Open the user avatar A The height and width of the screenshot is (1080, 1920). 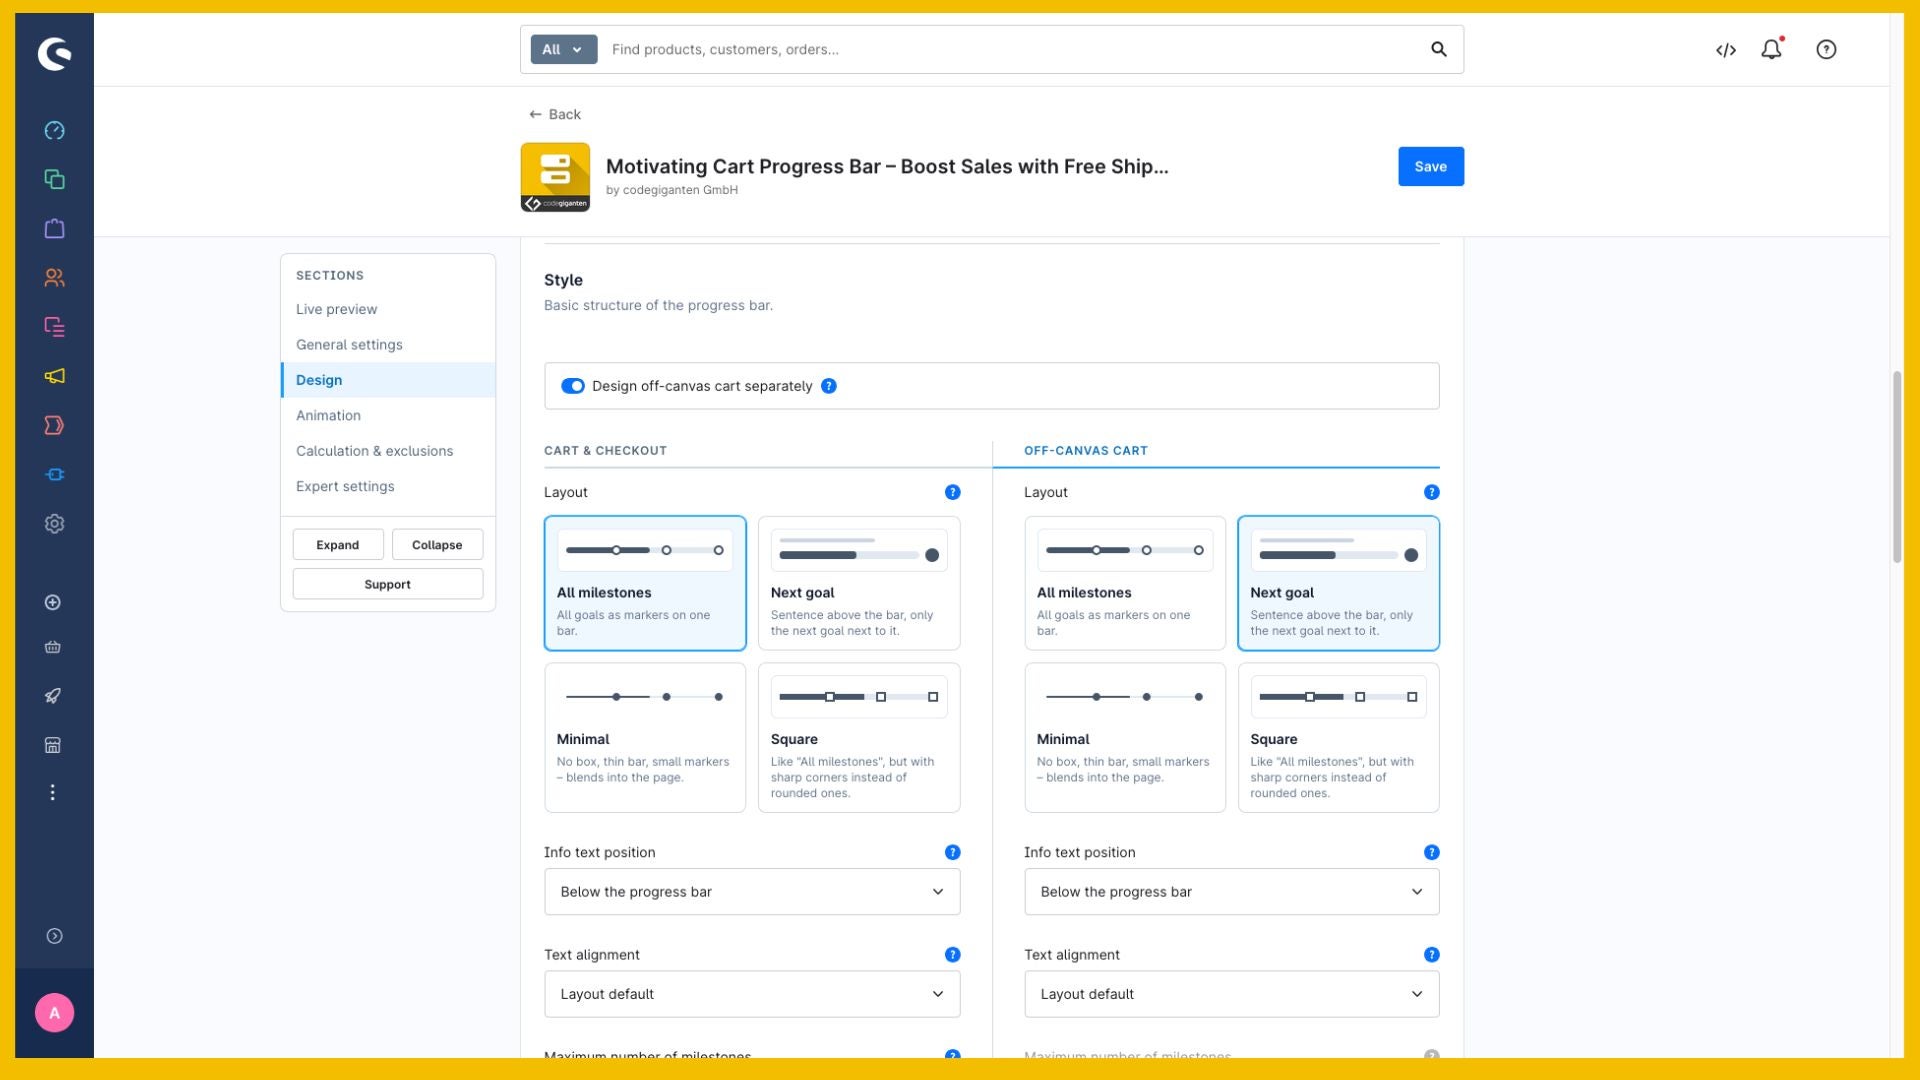click(x=54, y=1013)
